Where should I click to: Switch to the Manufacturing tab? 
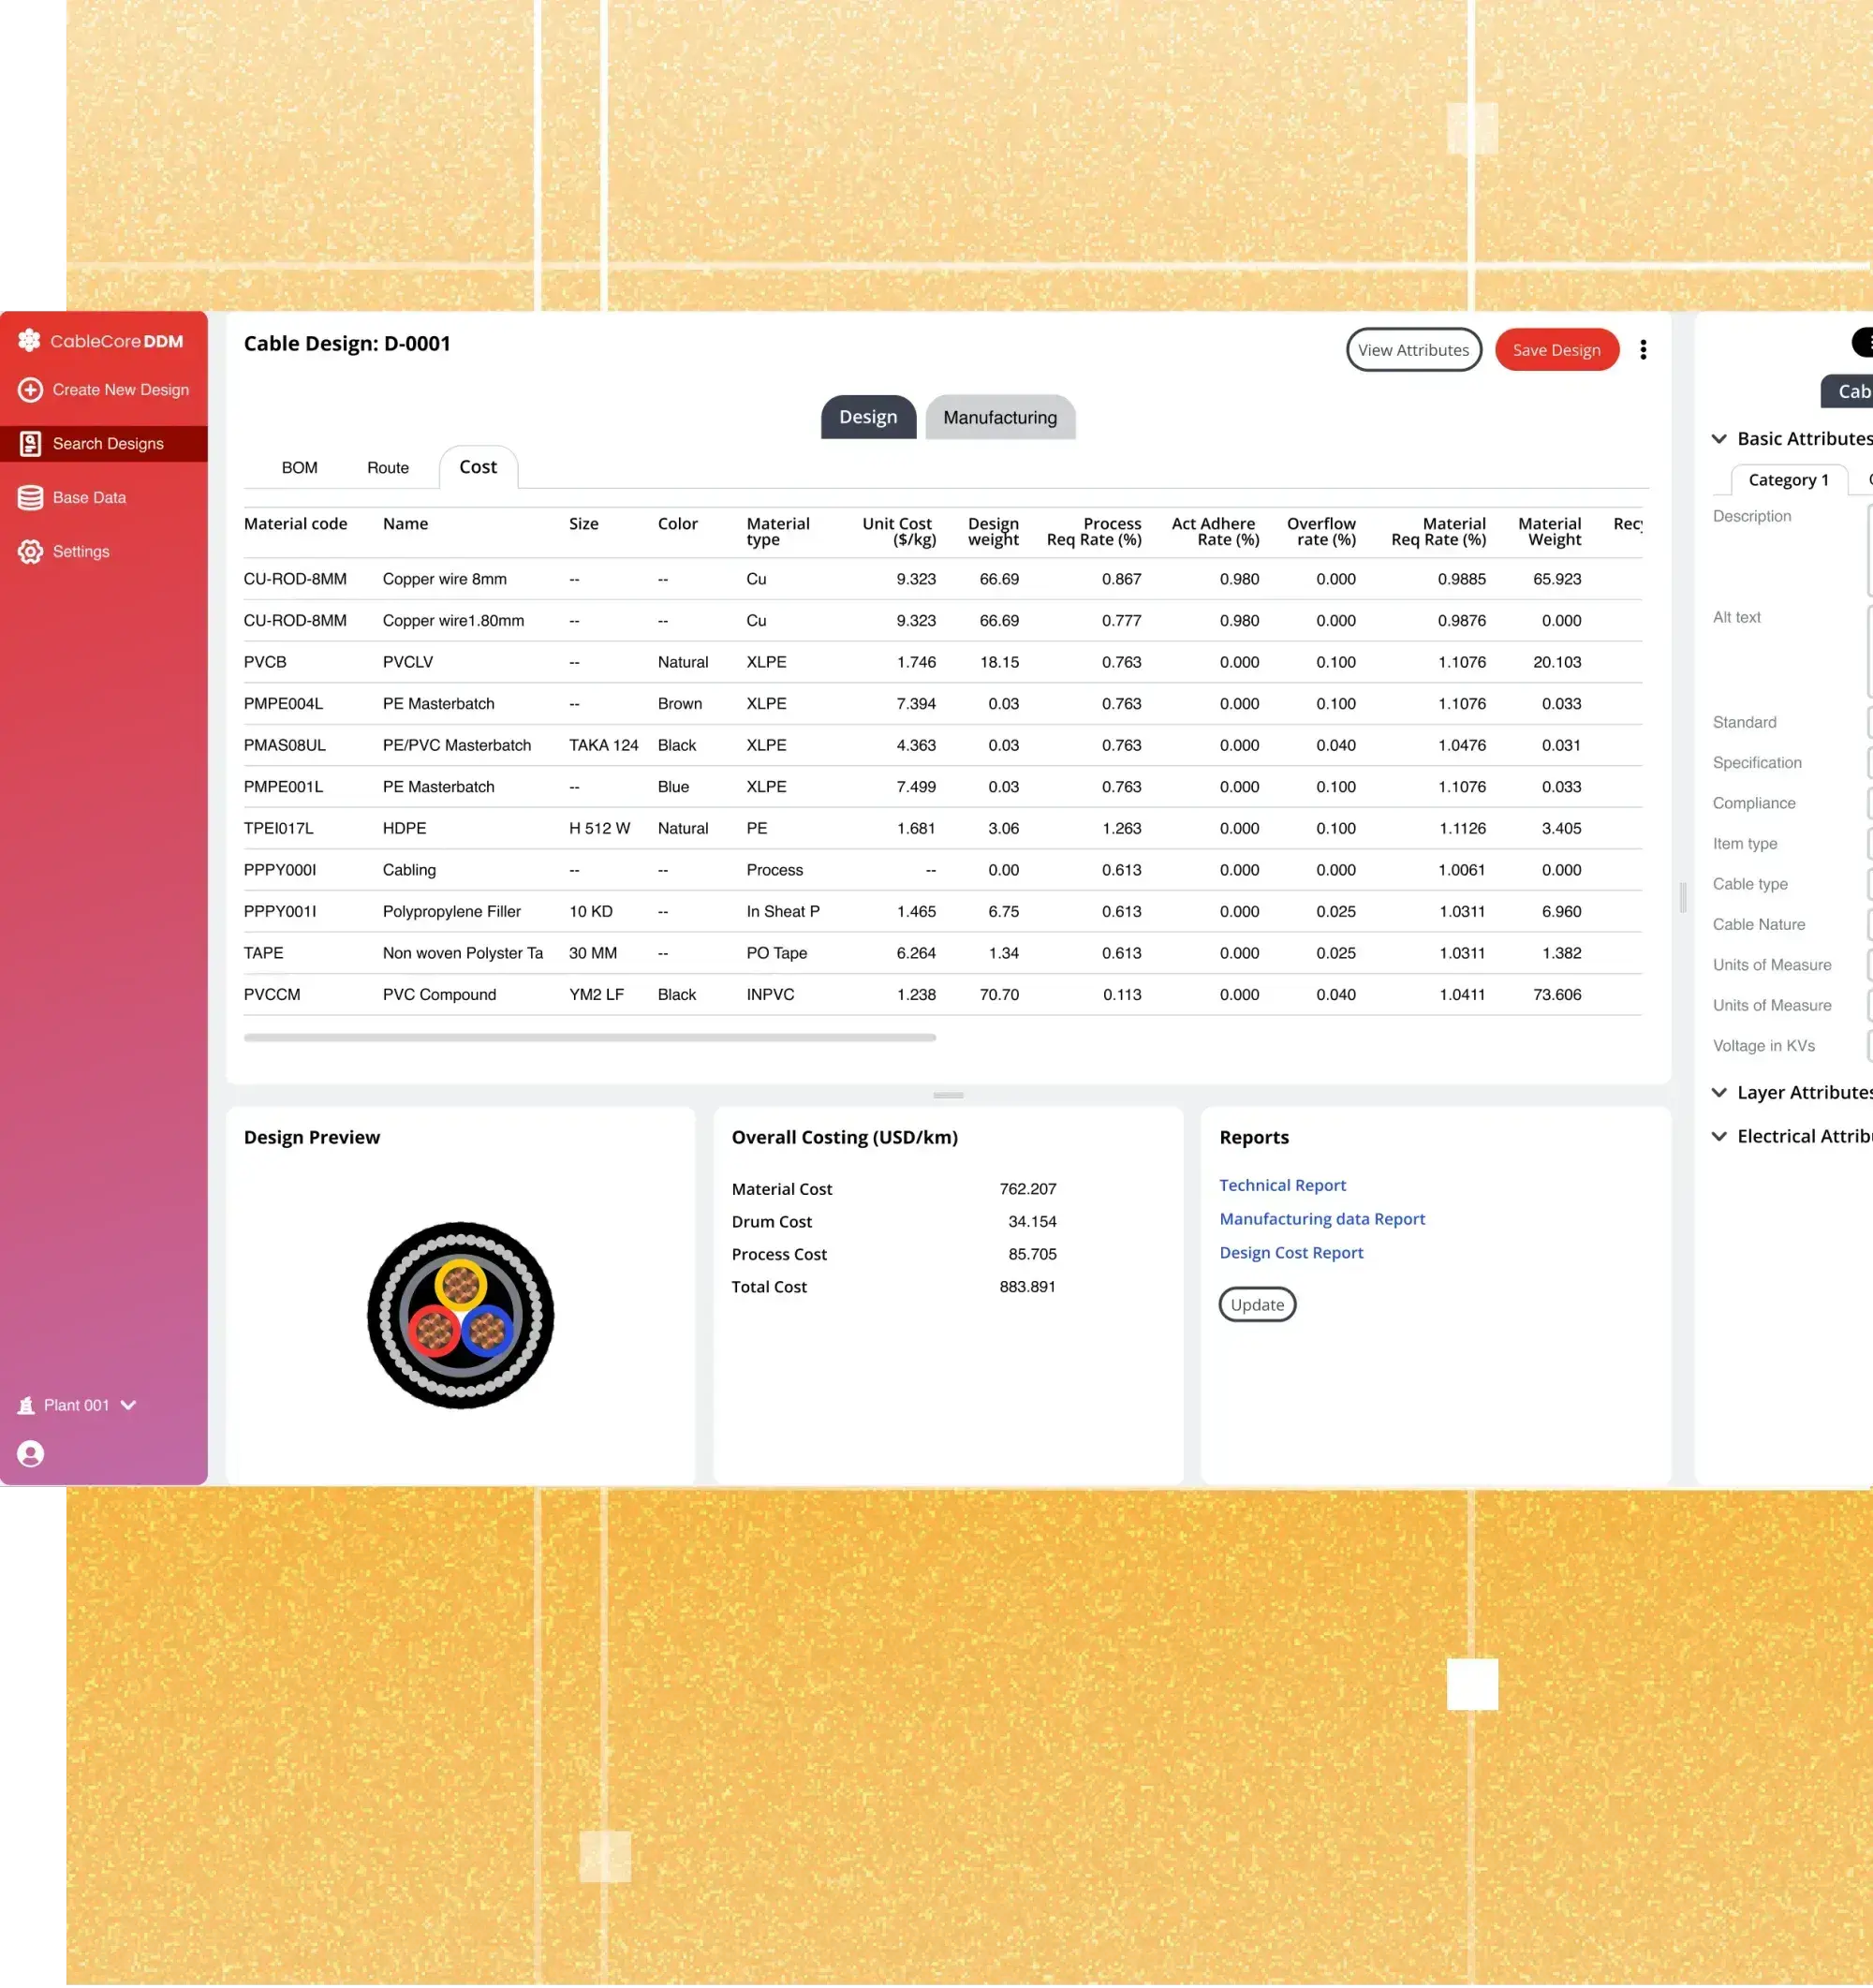(999, 418)
